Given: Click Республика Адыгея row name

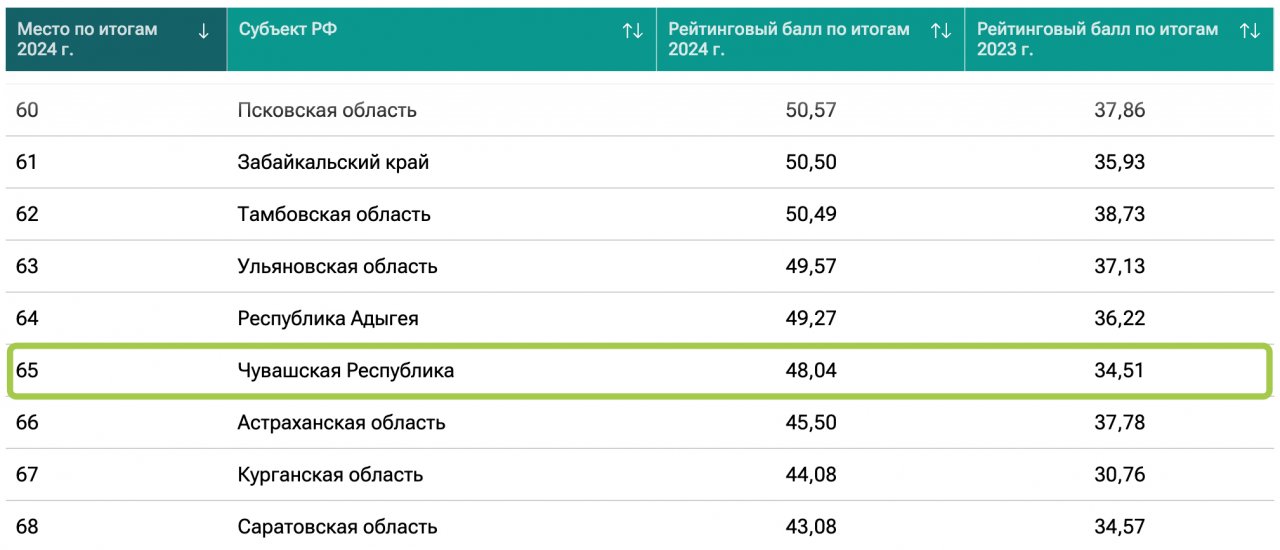Looking at the screenshot, I should tap(328, 319).
